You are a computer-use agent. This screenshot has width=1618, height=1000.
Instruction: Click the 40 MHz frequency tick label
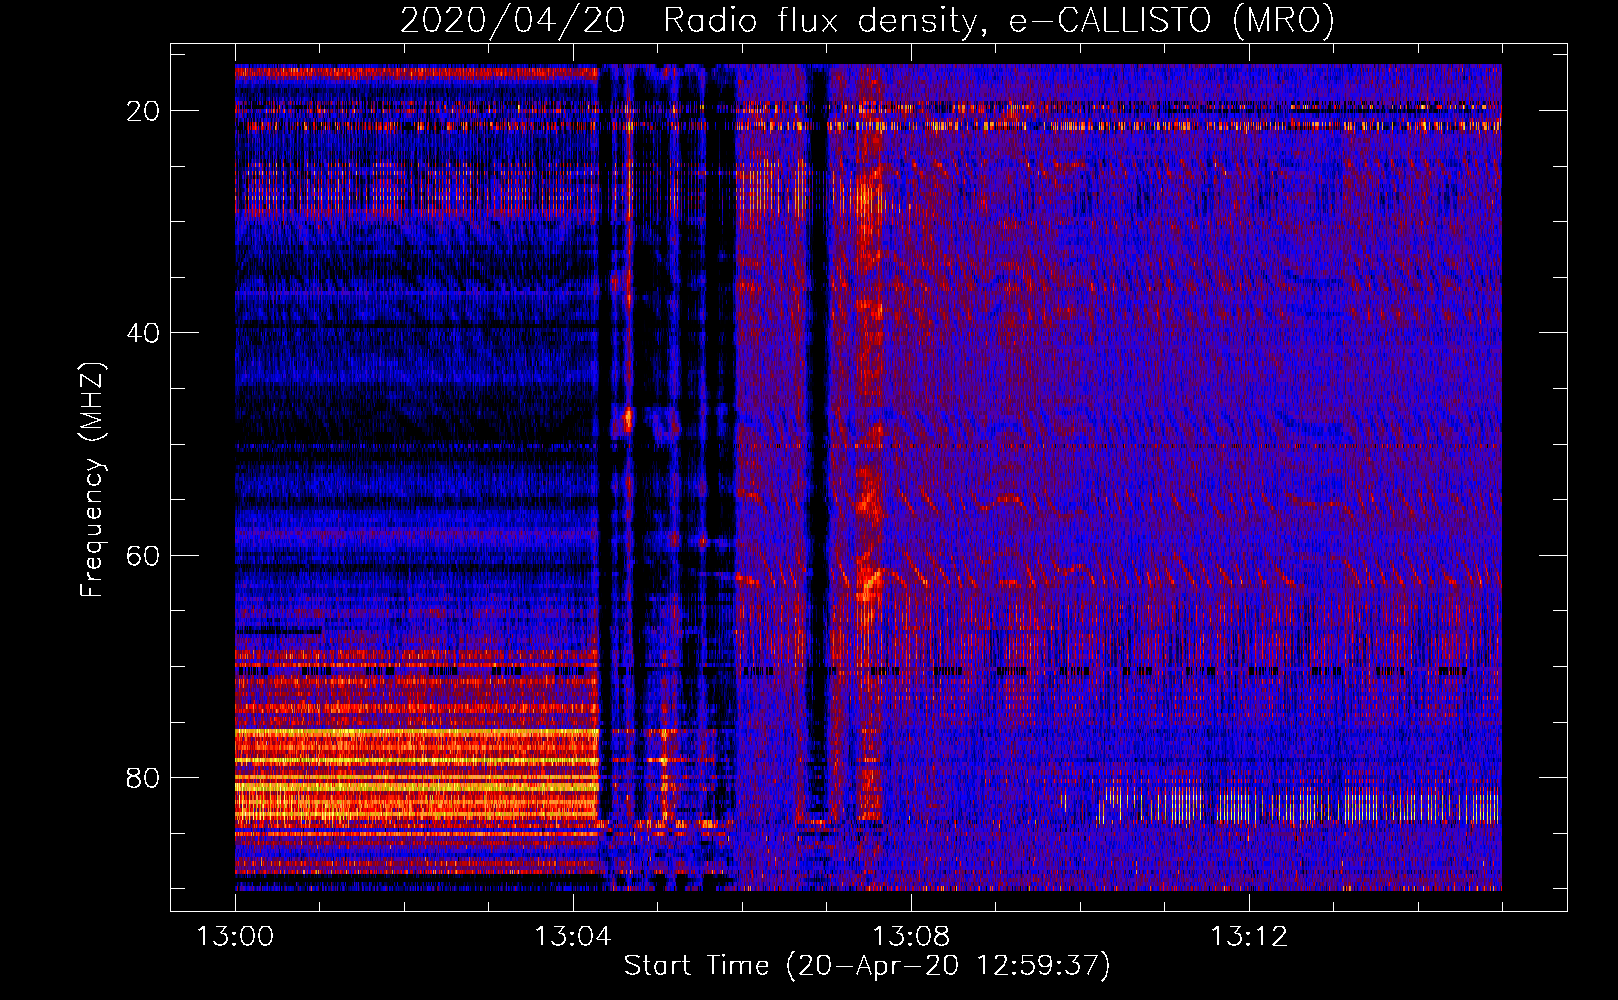pyautogui.click(x=143, y=333)
